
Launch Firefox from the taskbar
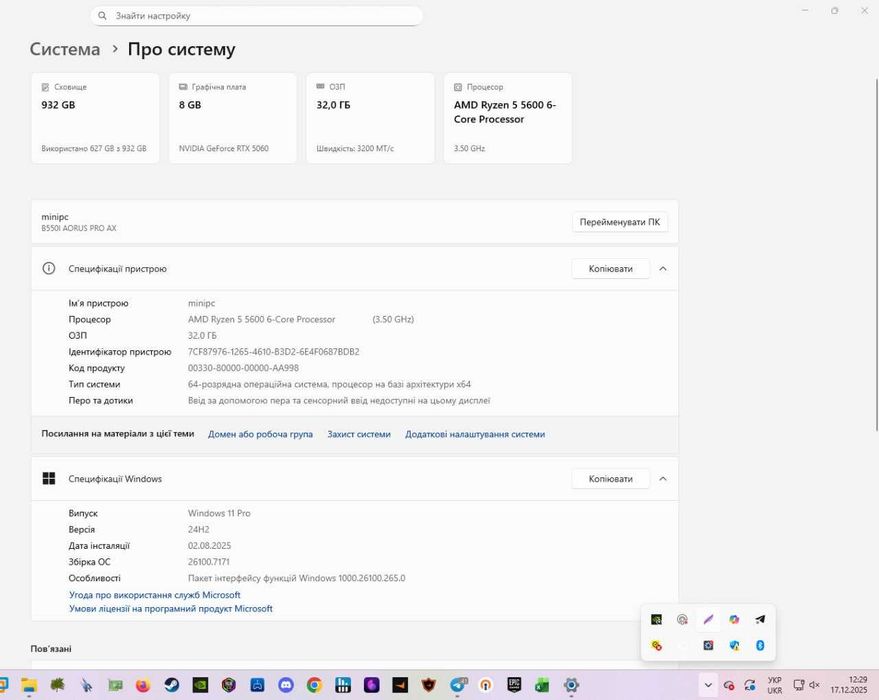click(143, 685)
